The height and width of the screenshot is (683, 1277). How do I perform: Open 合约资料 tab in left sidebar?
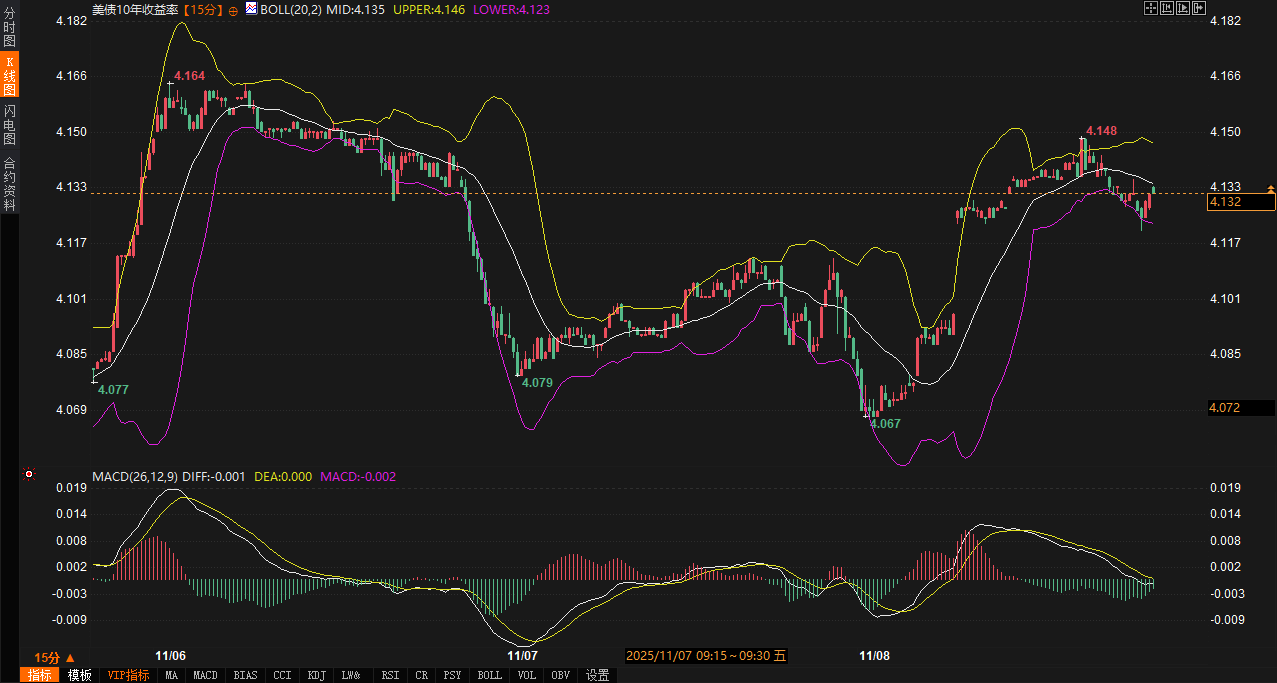[10, 184]
